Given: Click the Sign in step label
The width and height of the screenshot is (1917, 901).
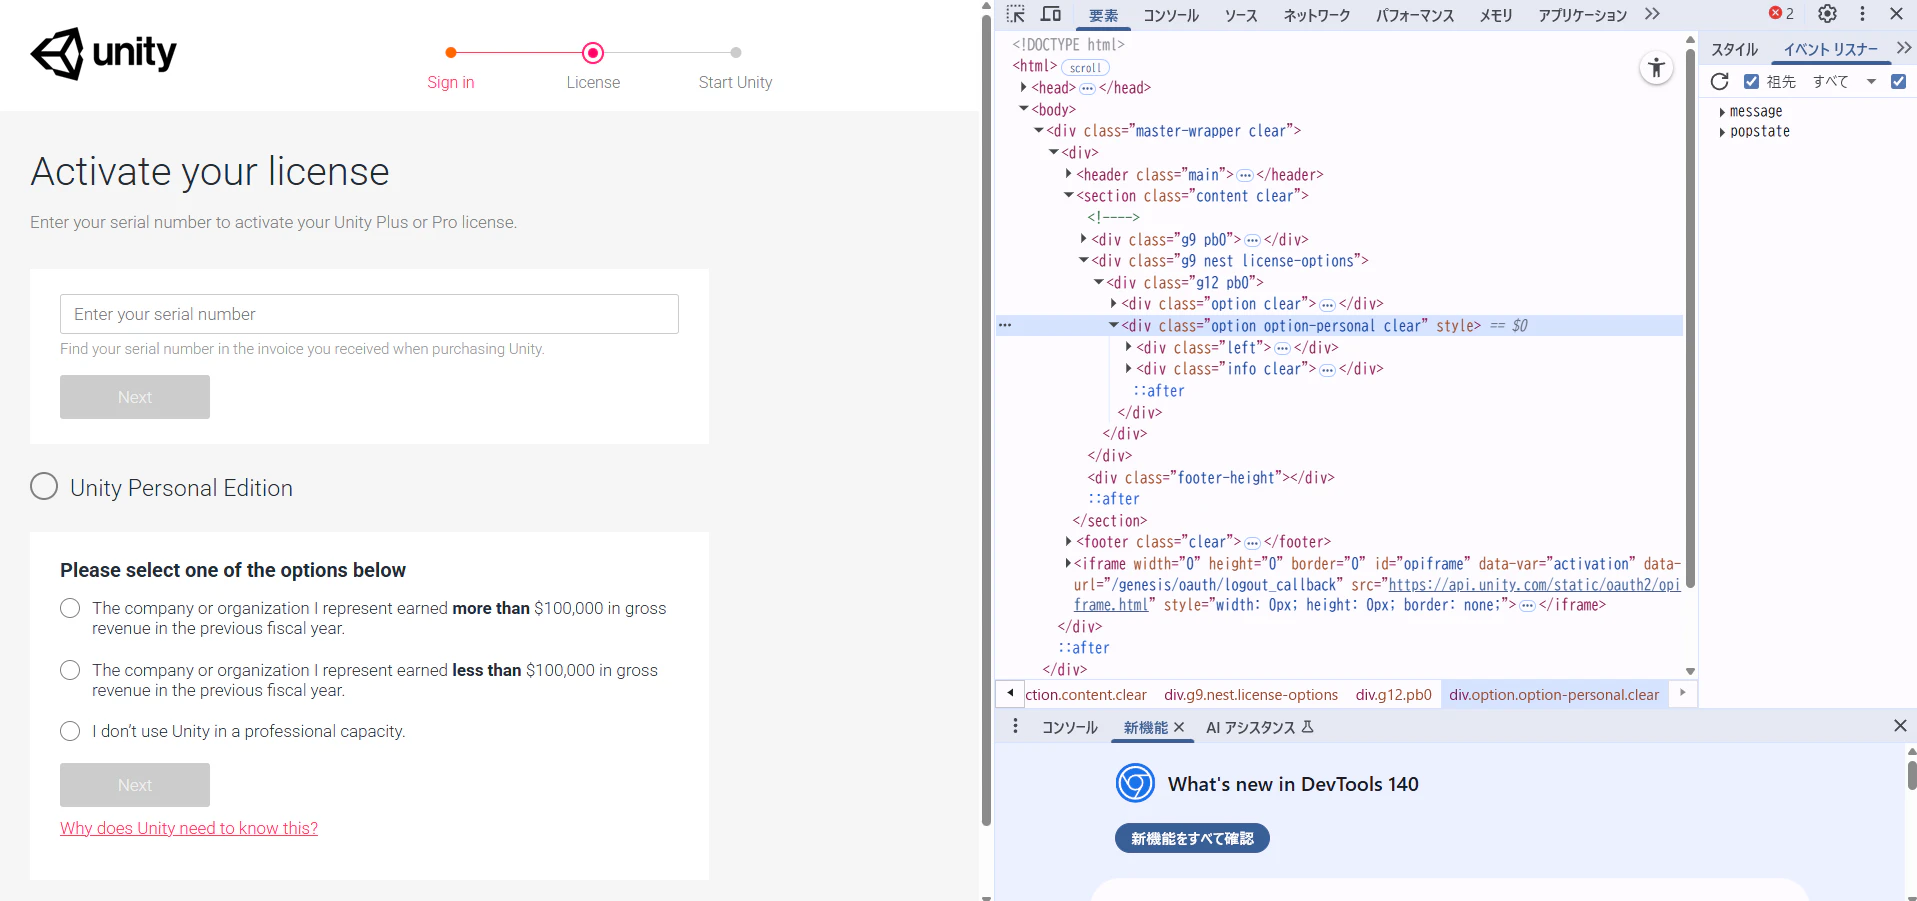Looking at the screenshot, I should [451, 82].
